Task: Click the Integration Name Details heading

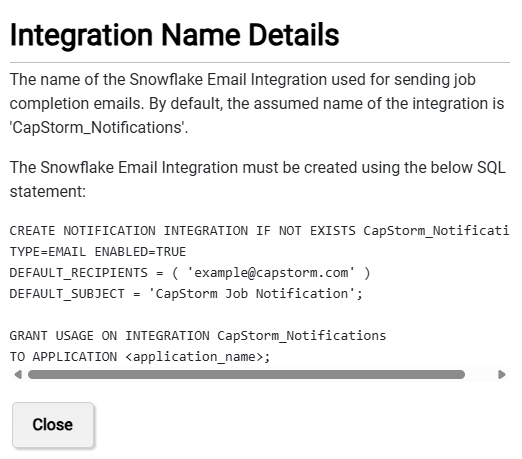Action: pos(175,35)
